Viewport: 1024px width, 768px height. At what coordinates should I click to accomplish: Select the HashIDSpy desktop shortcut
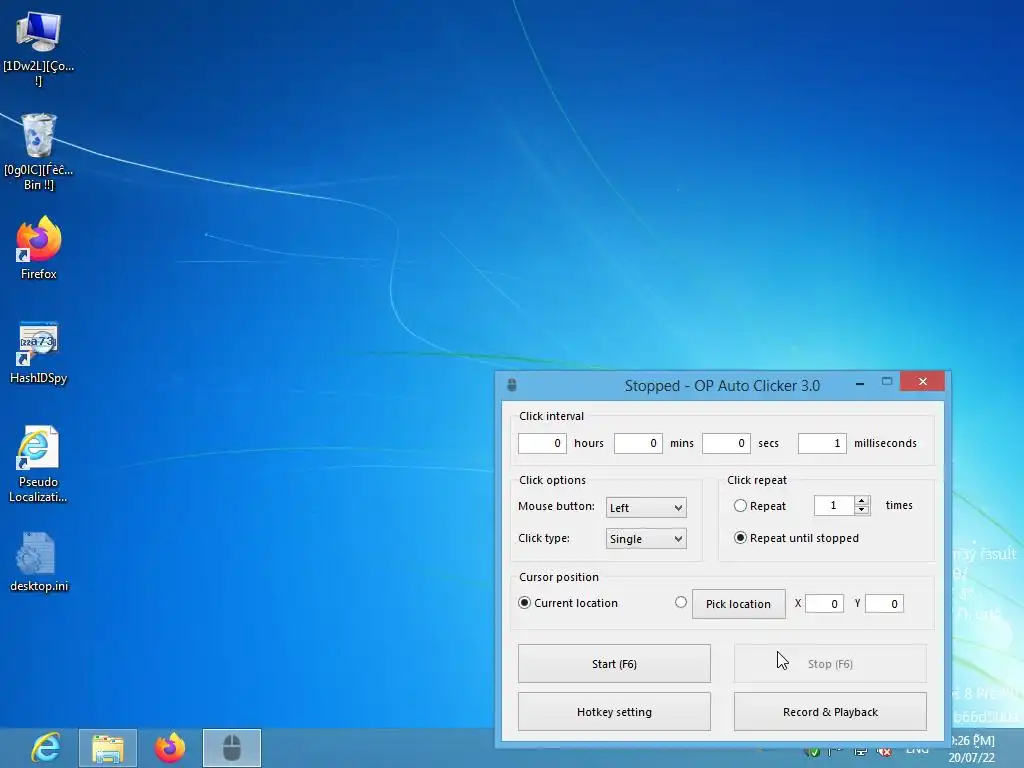[x=39, y=353]
